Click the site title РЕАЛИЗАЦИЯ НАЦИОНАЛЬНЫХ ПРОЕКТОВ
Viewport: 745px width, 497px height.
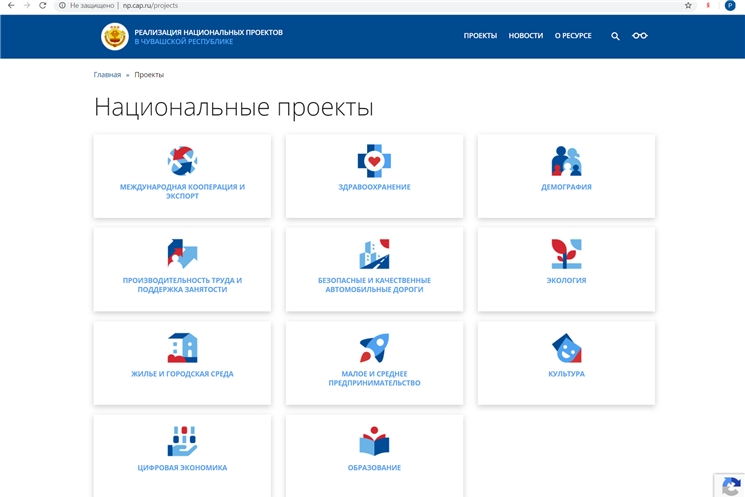click(x=209, y=32)
